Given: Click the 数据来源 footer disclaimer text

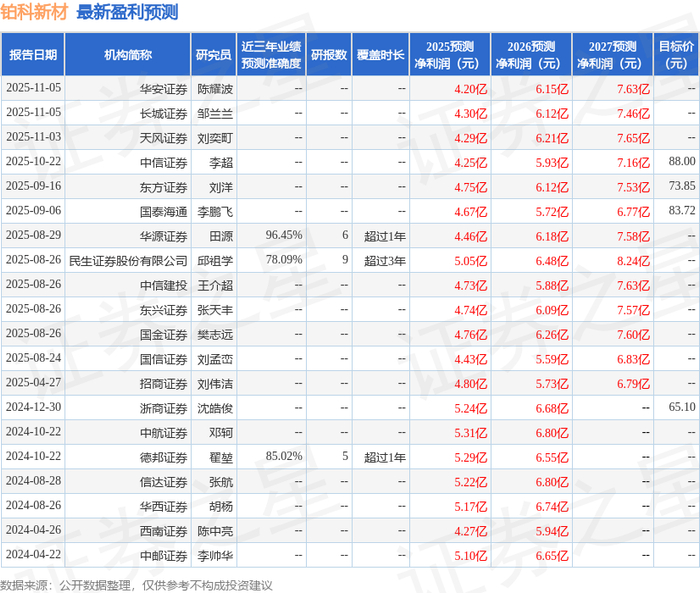Looking at the screenshot, I should coord(136,585).
